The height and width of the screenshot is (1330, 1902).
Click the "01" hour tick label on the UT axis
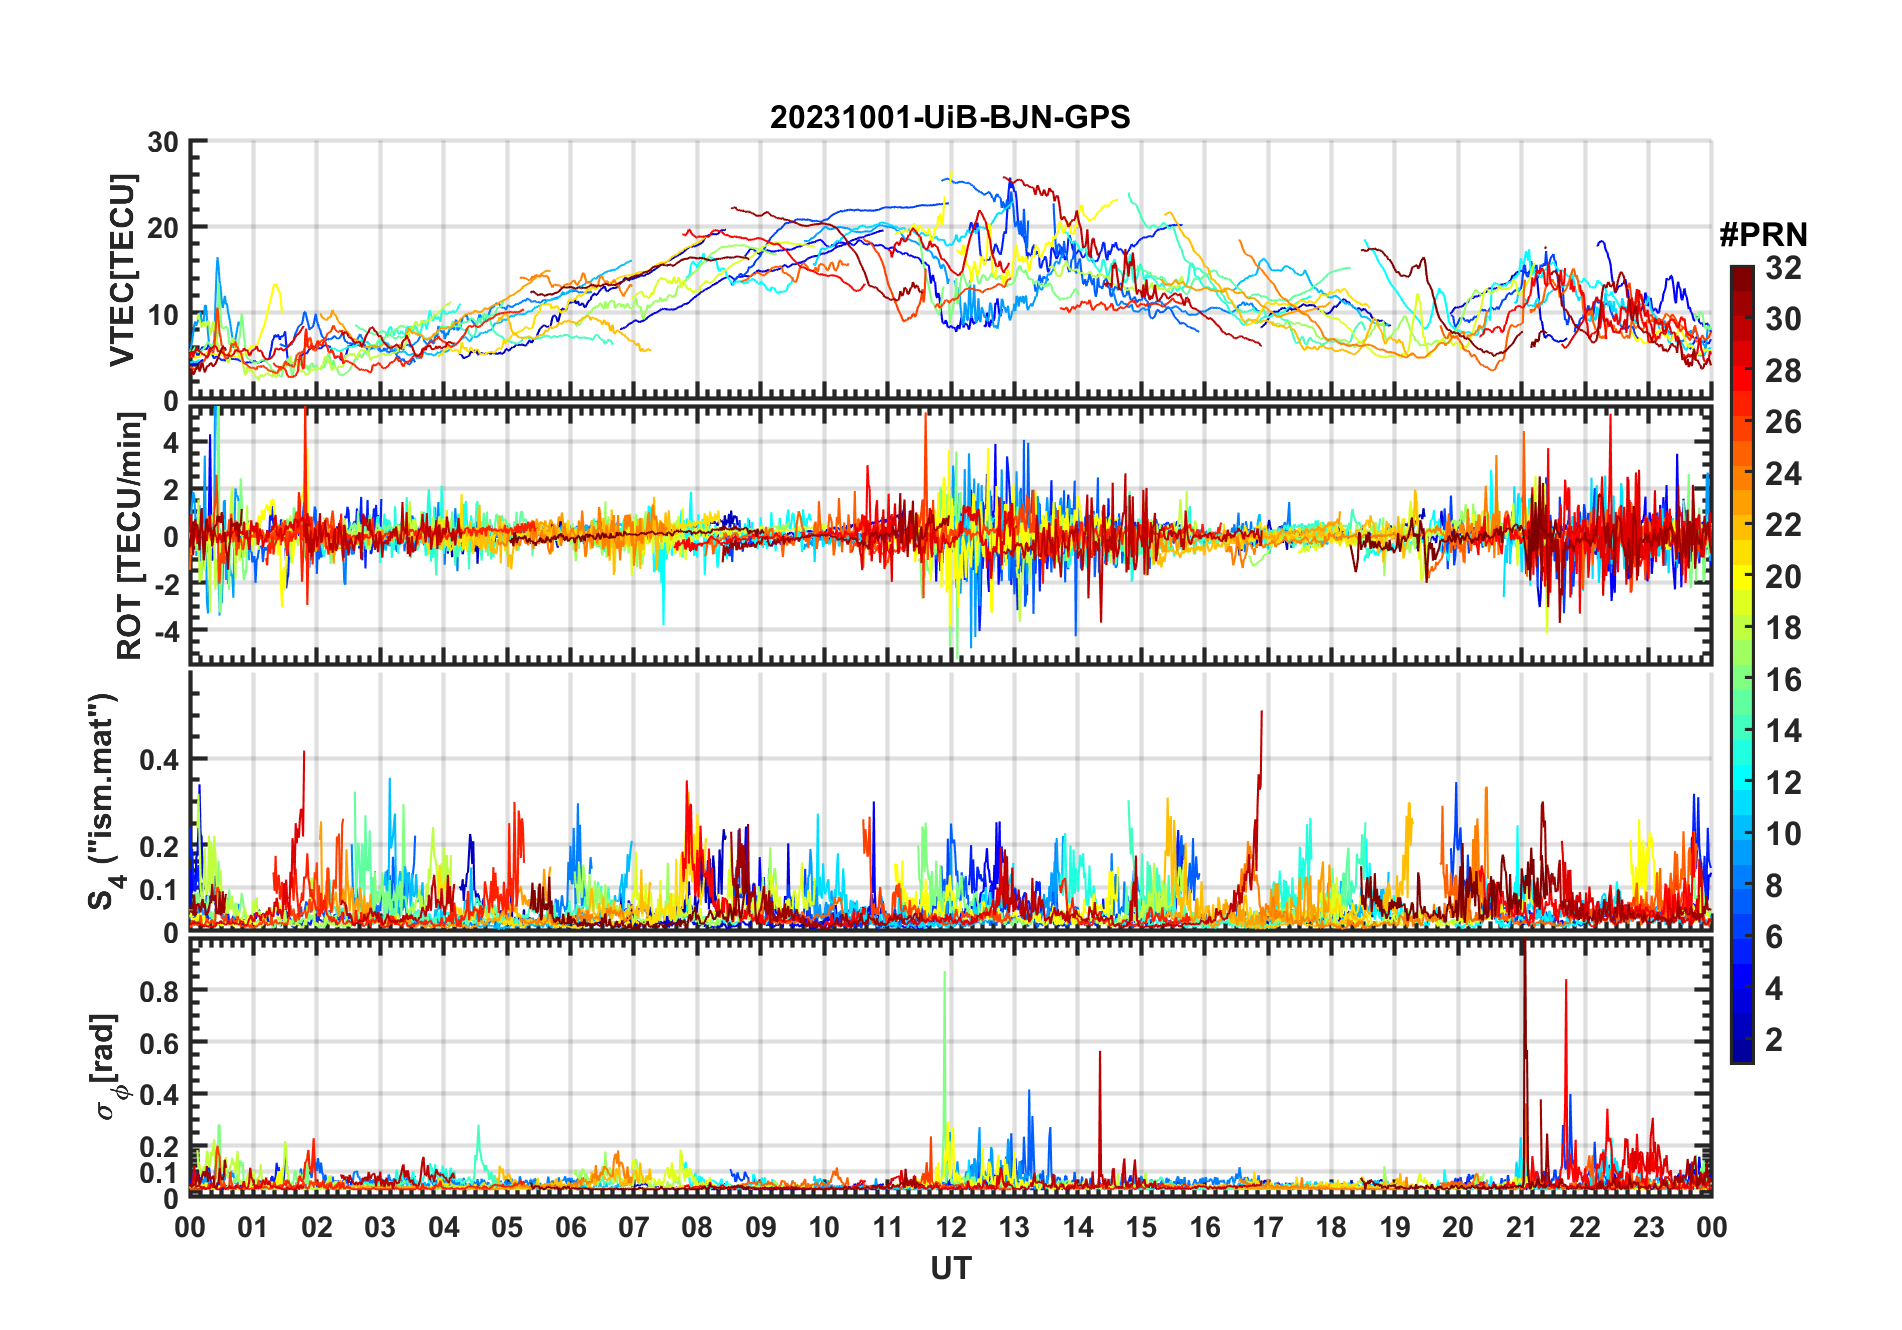click(x=253, y=1227)
